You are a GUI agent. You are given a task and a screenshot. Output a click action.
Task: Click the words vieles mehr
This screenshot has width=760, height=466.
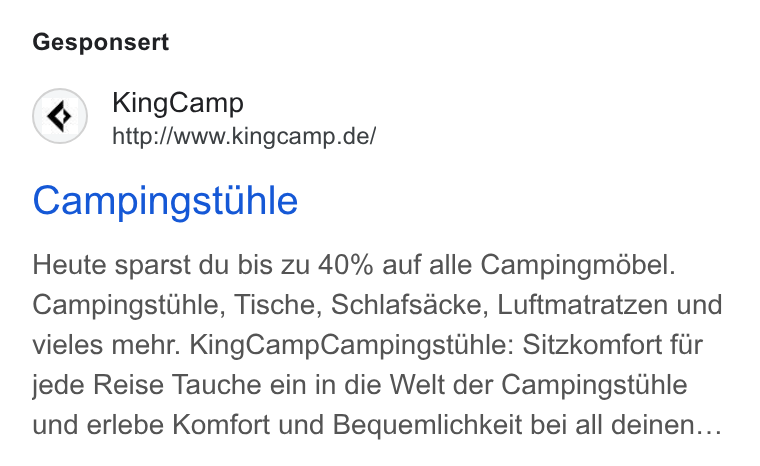pos(107,346)
